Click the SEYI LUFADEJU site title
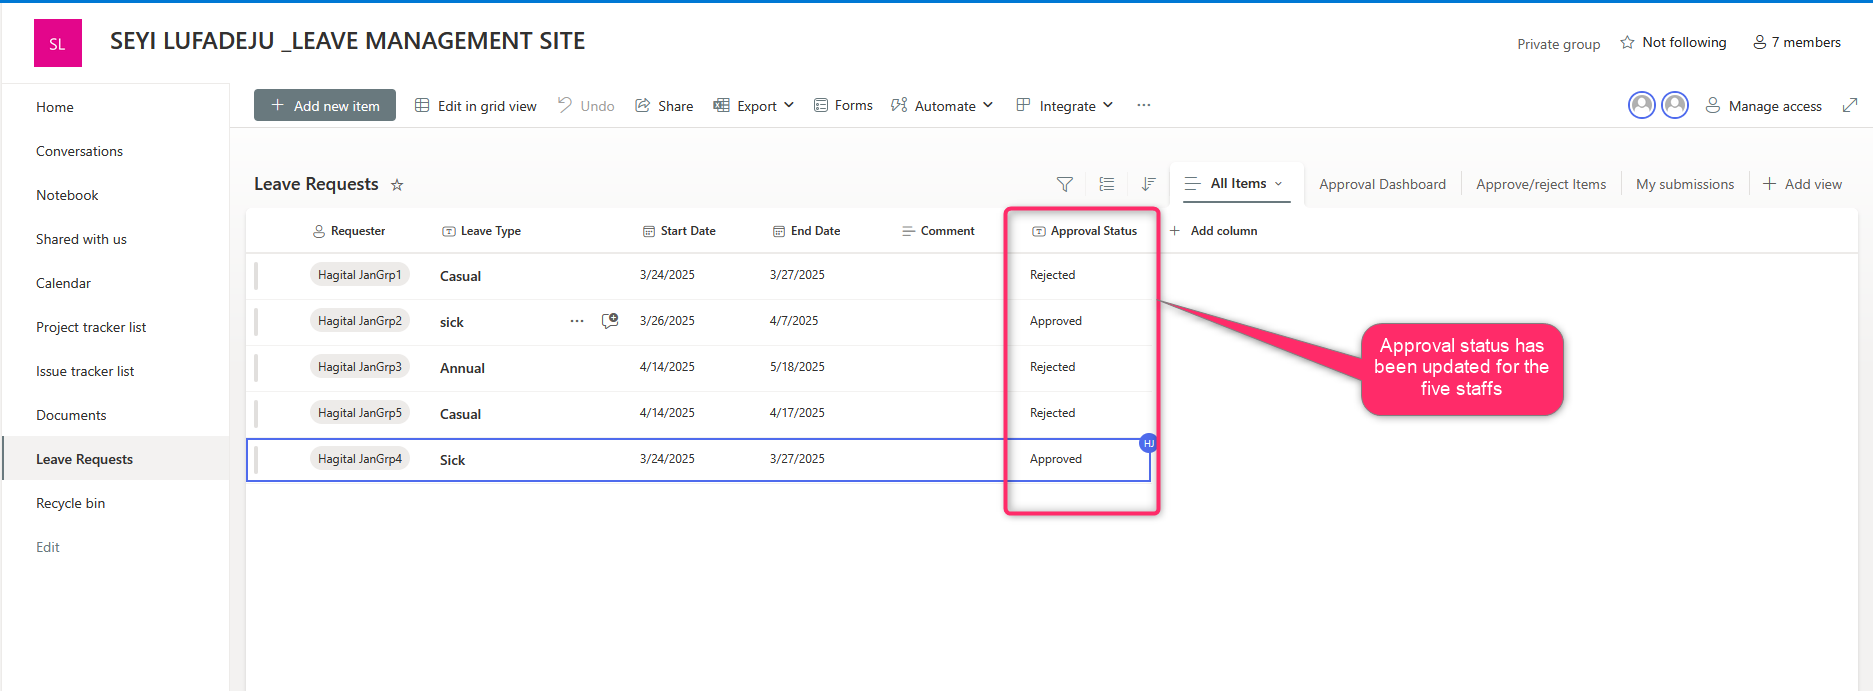This screenshot has height=691, width=1873. 347,41
